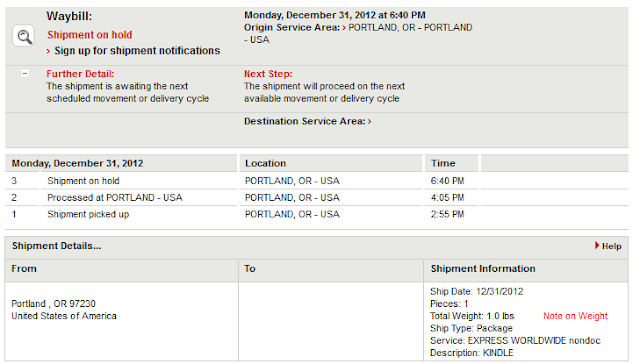The image size is (640, 364).
Task: Click the Origin Service Area red arrow
Action: (344, 28)
